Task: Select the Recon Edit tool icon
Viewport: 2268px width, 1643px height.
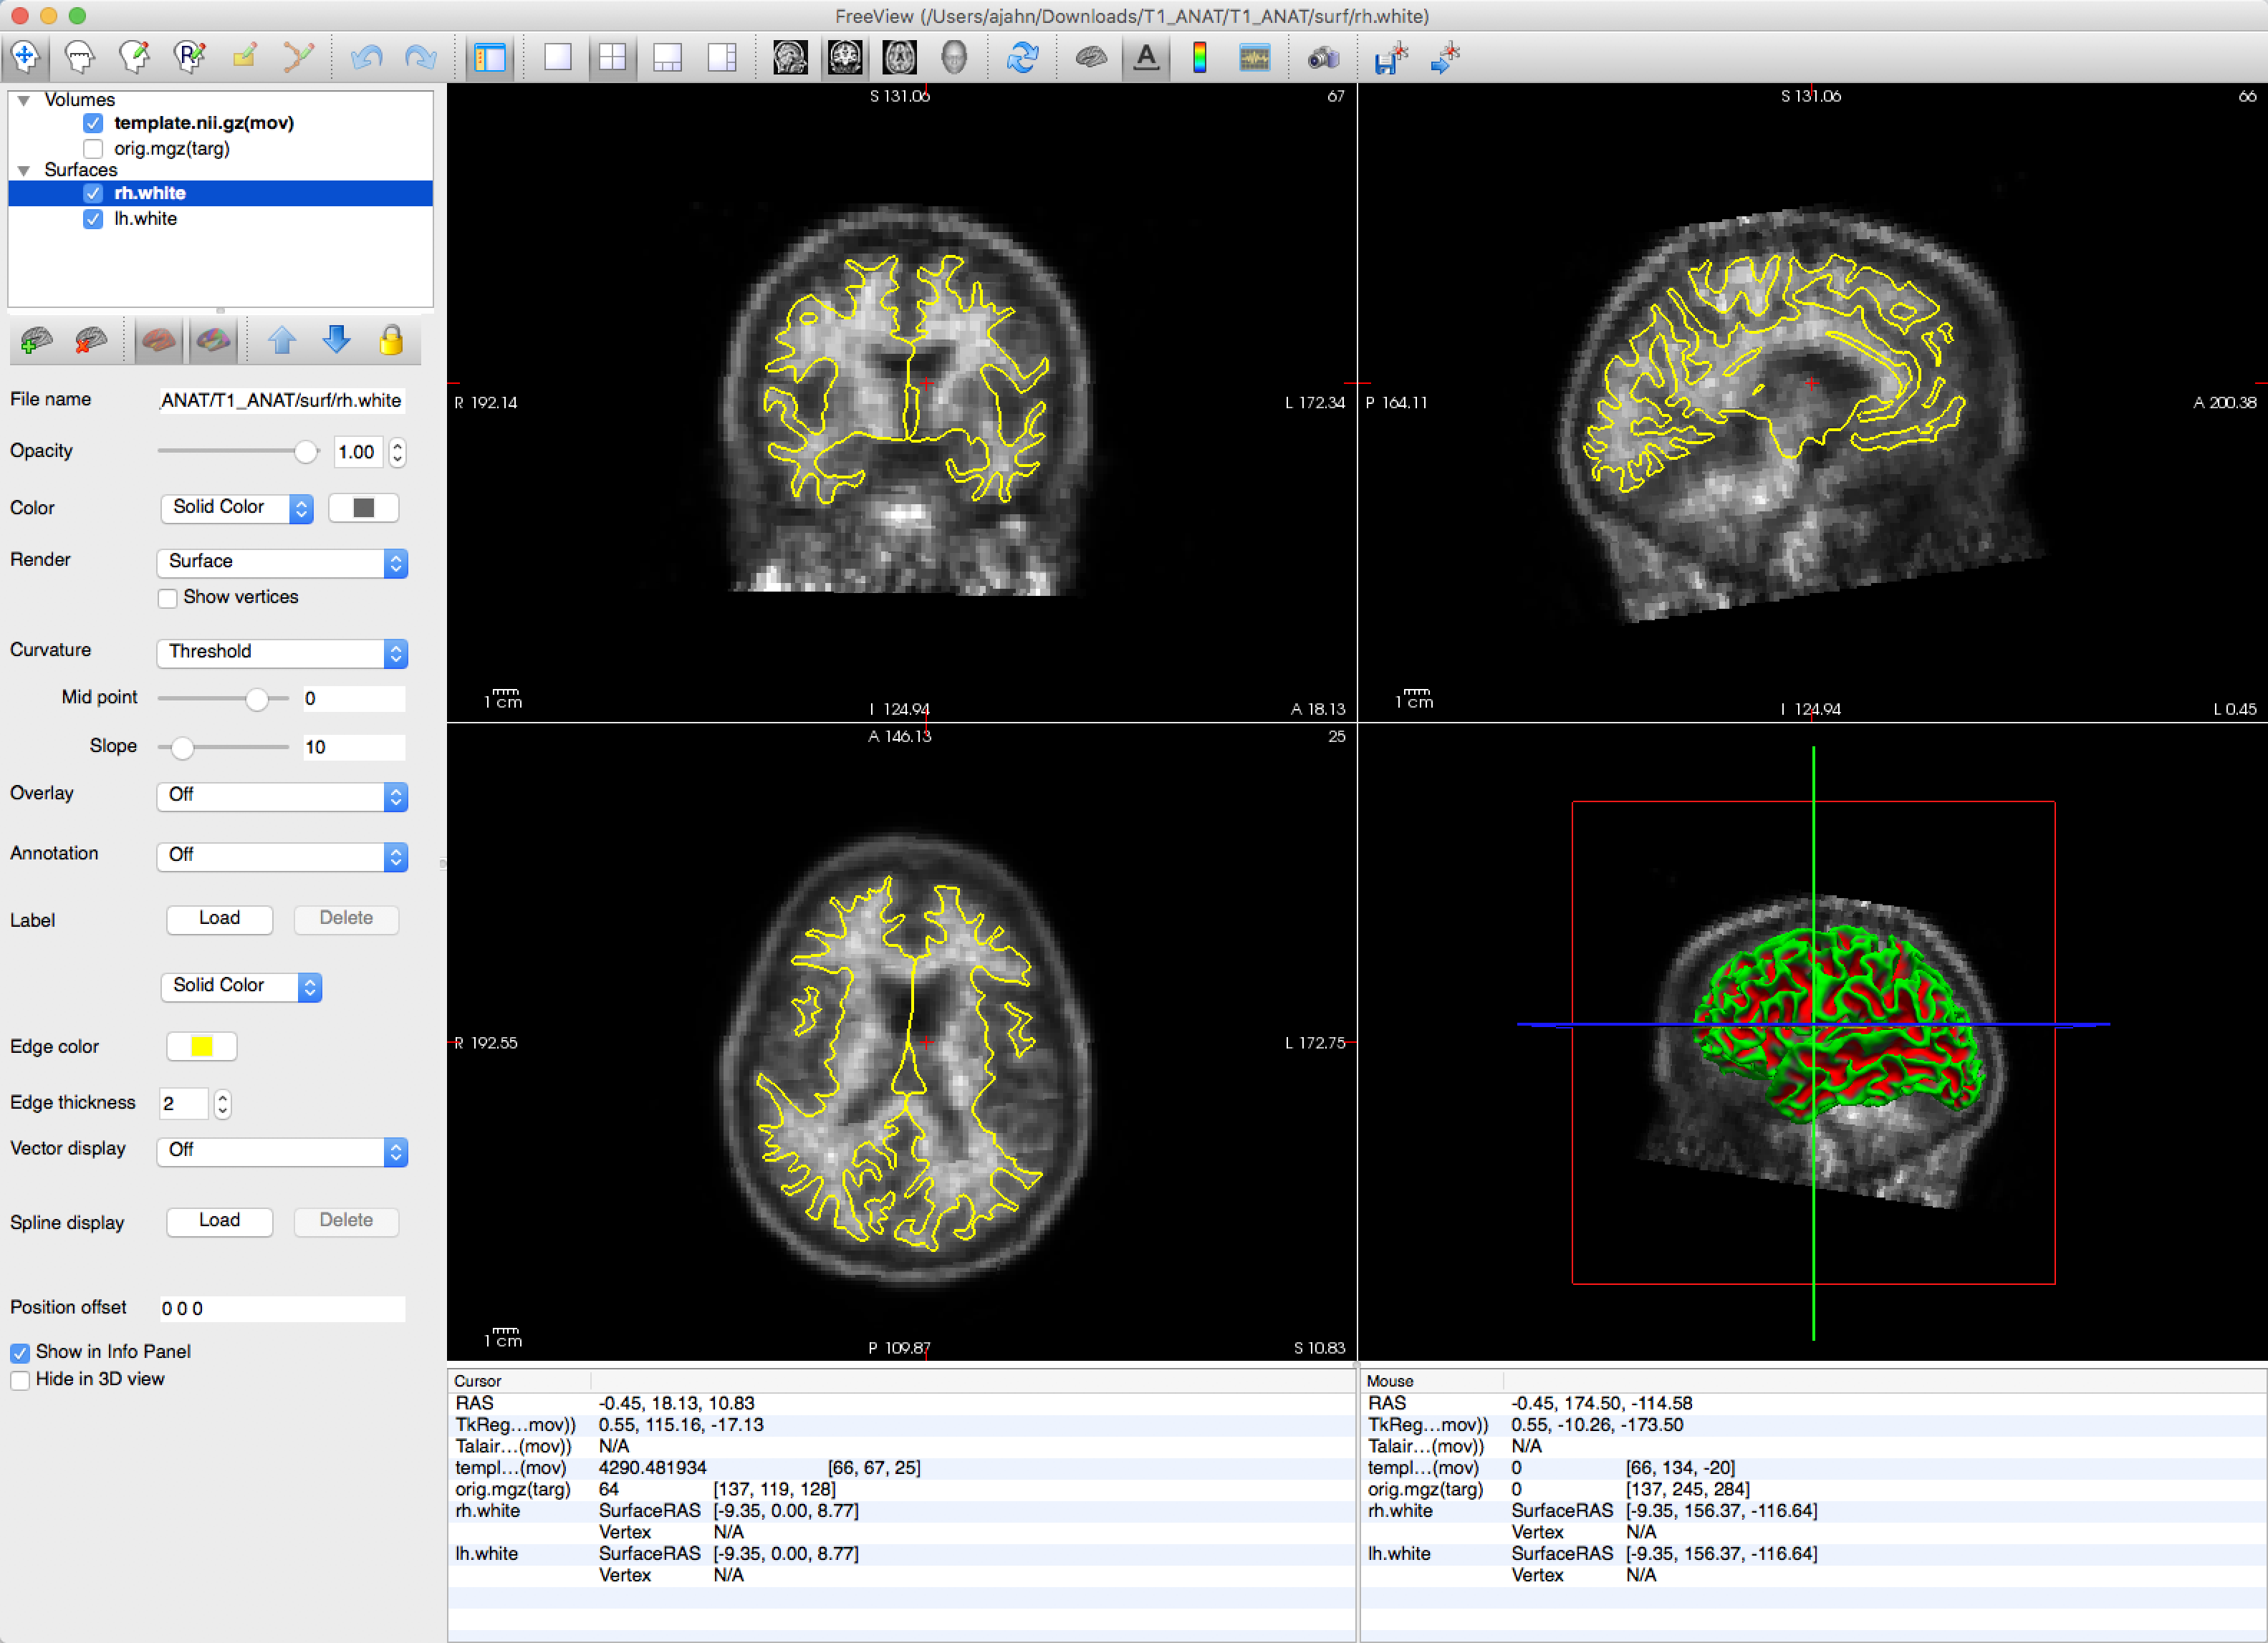Action: [x=189, y=57]
